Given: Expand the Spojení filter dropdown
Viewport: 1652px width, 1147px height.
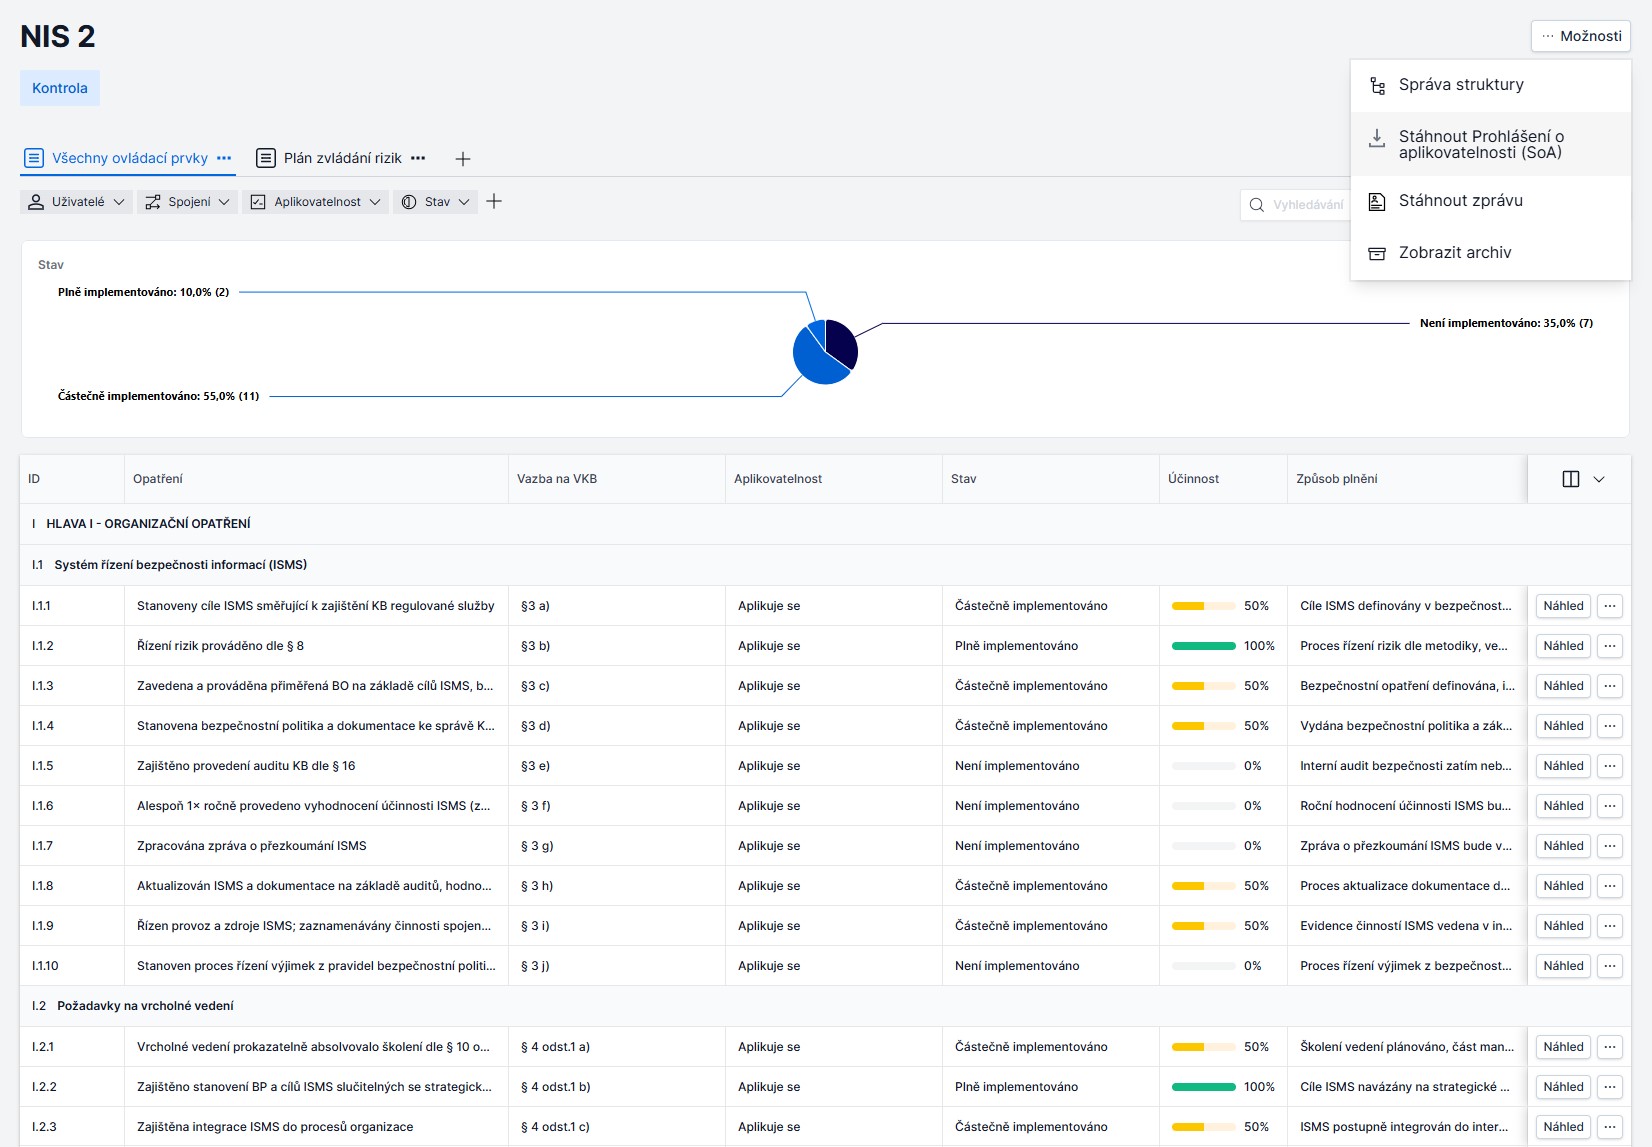Looking at the screenshot, I should pyautogui.click(x=188, y=202).
